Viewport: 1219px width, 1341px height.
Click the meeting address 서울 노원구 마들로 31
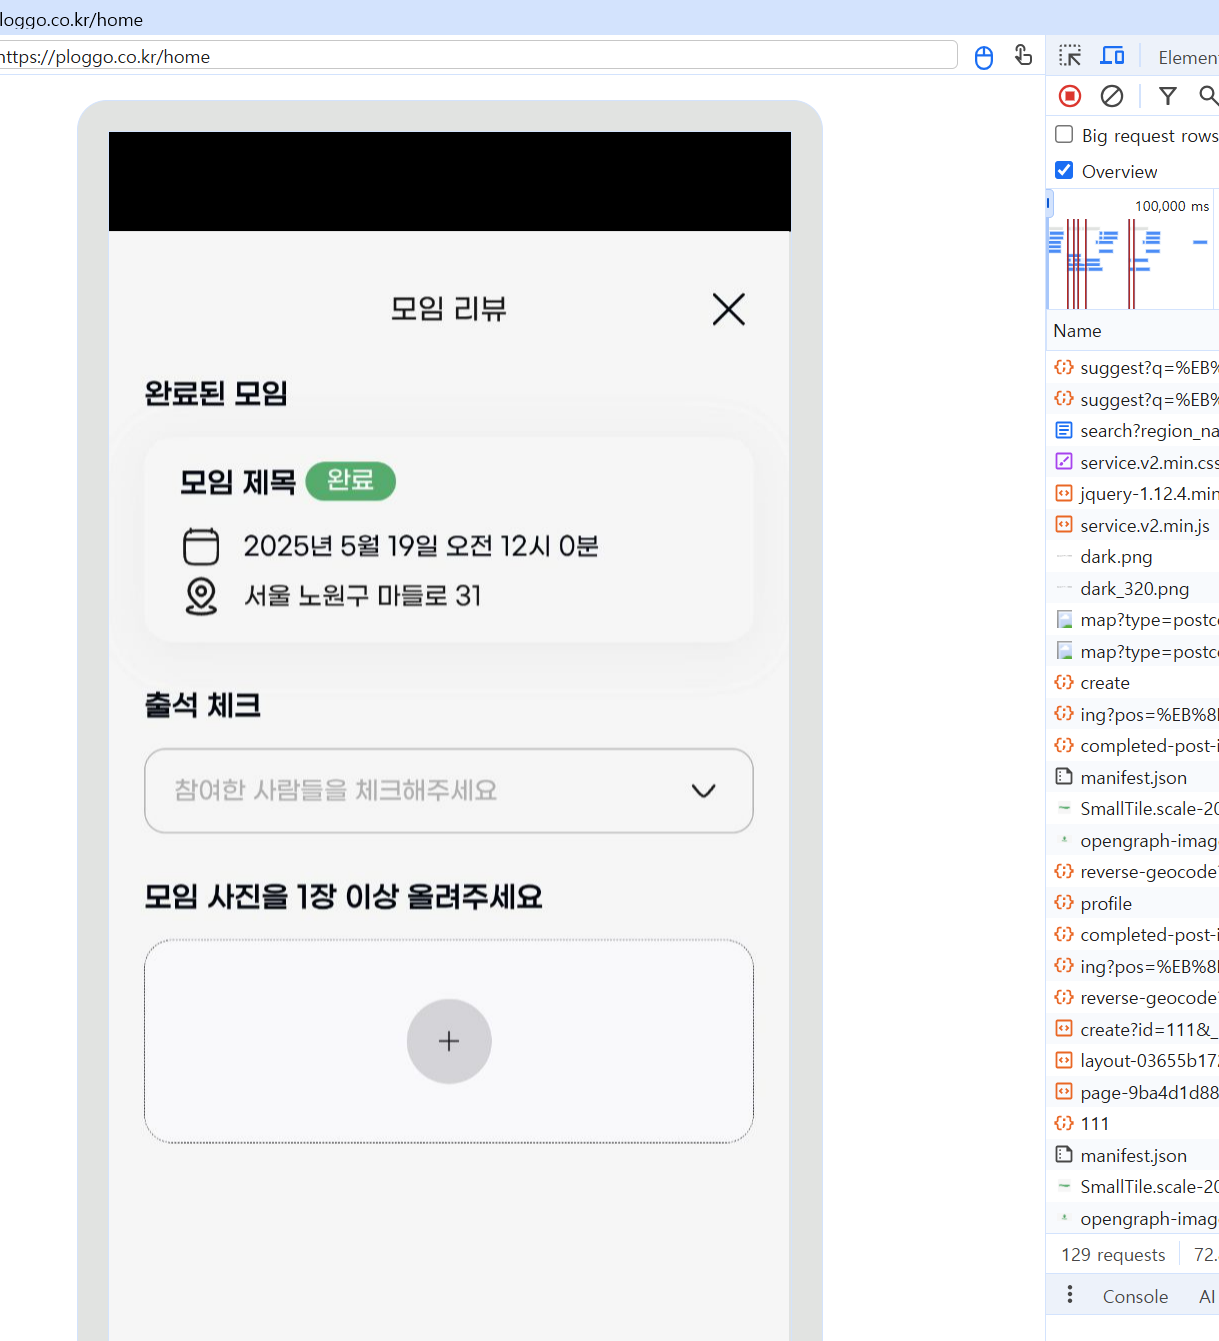363,596
